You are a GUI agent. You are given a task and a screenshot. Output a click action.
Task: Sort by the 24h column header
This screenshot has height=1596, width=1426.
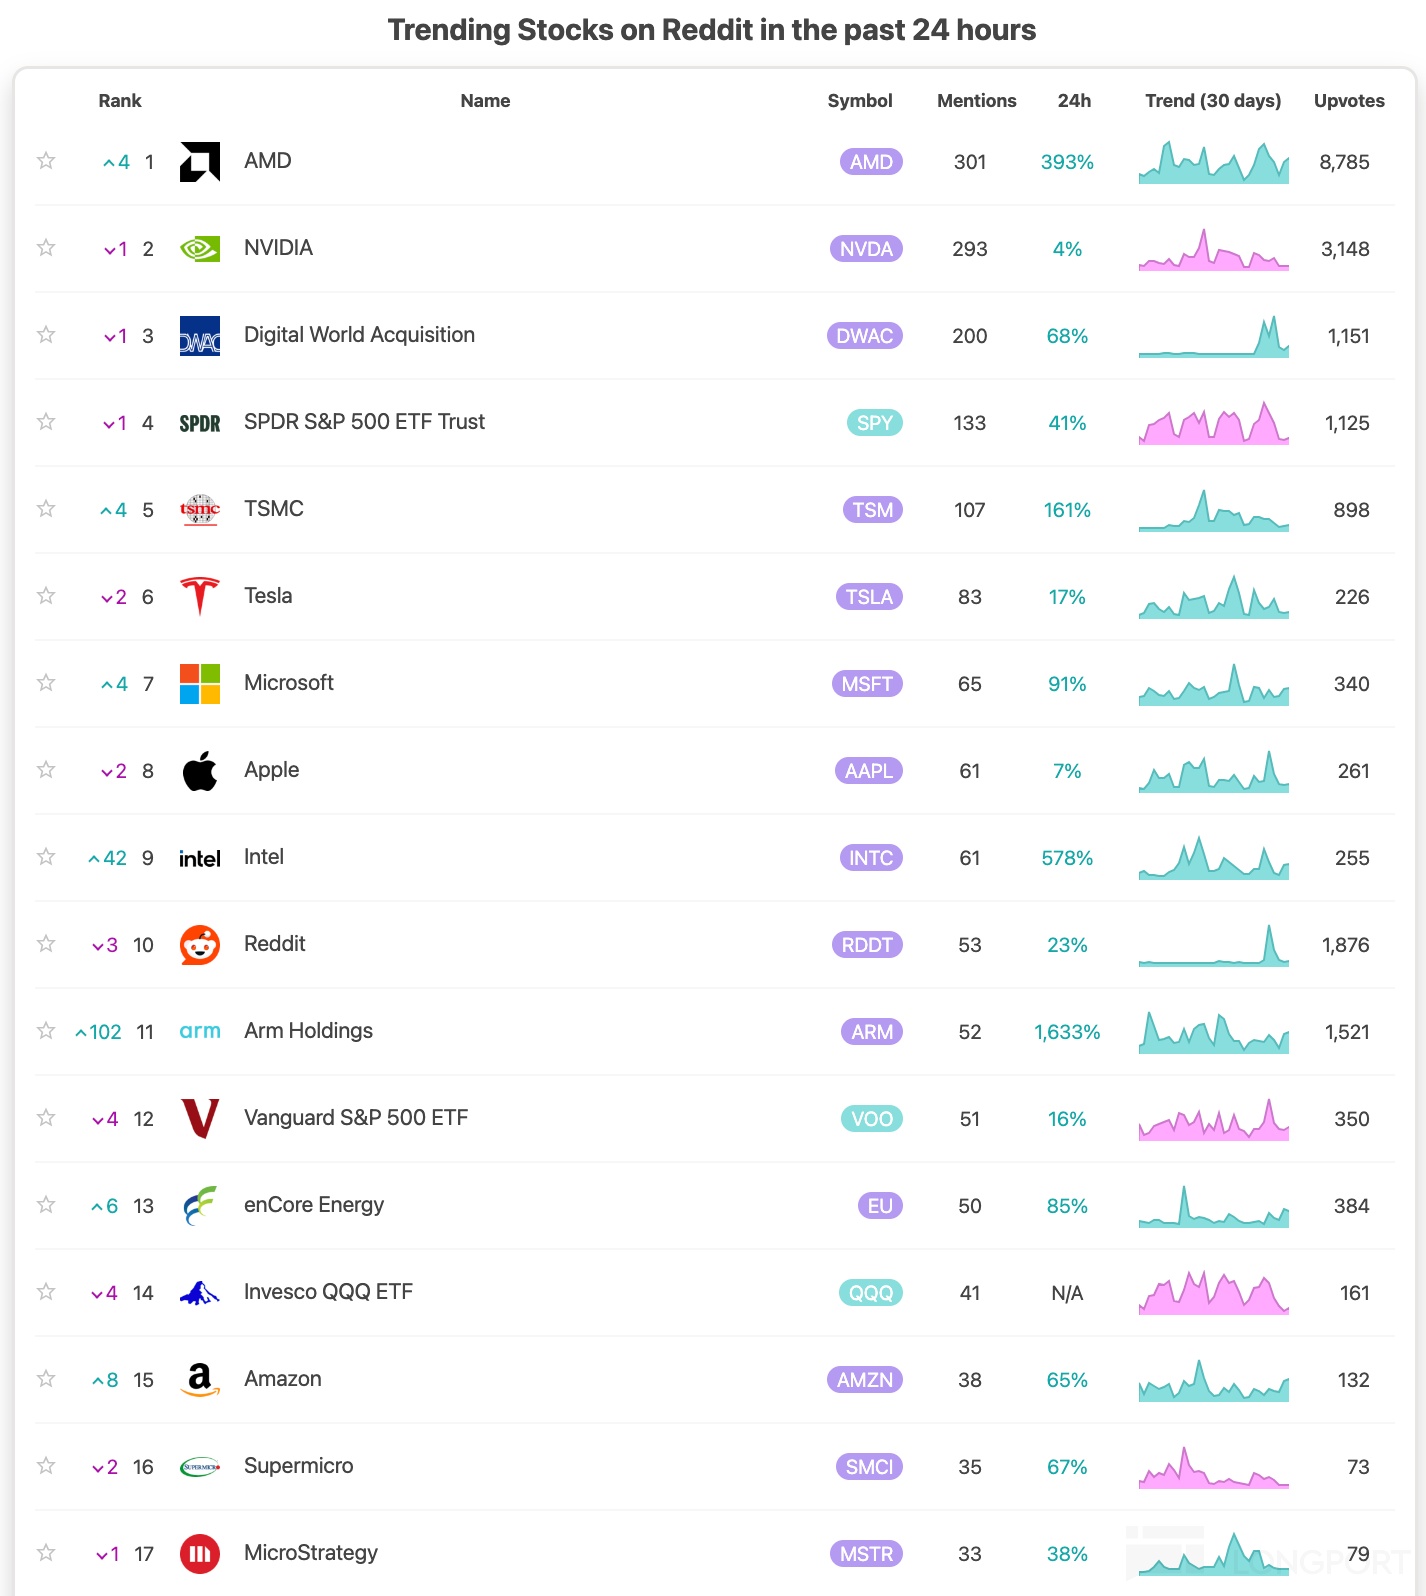(1074, 101)
